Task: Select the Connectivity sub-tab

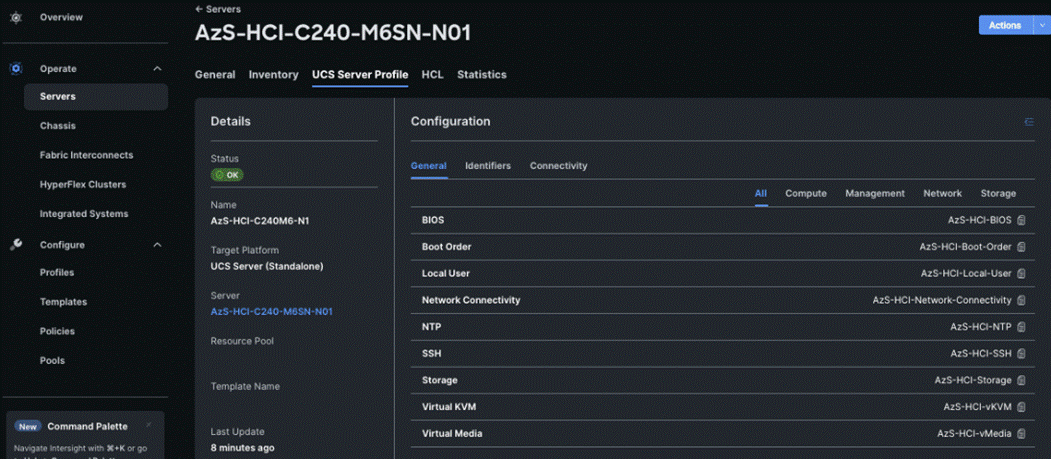Action: pyautogui.click(x=558, y=166)
